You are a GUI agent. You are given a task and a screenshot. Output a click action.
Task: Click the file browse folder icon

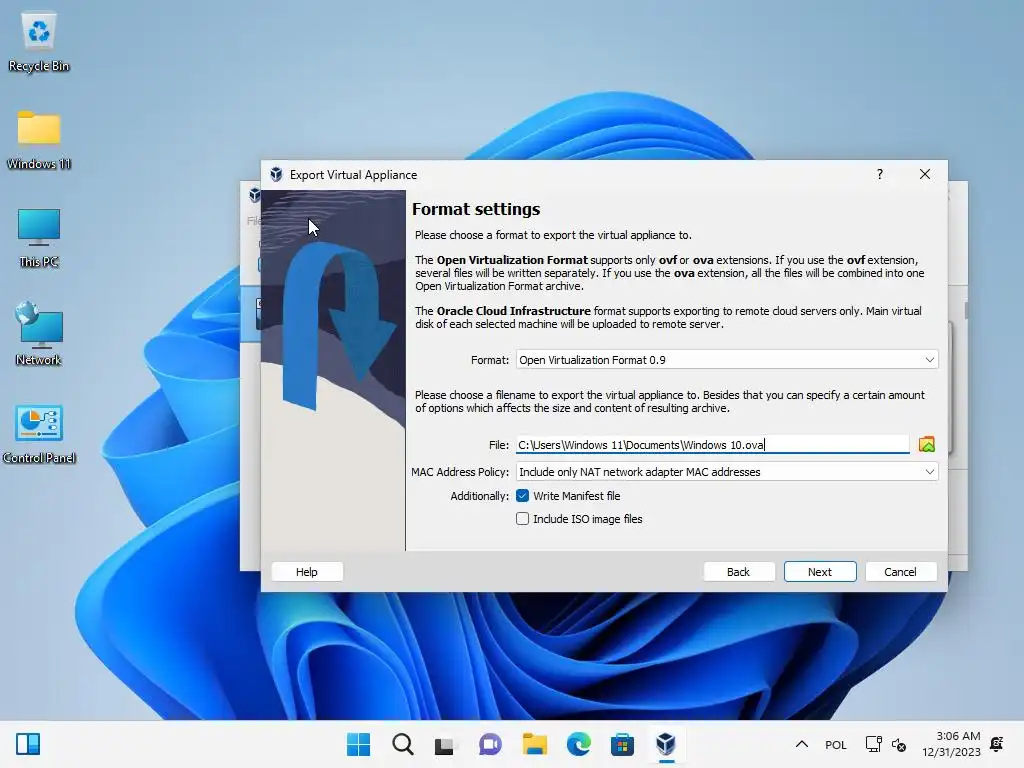pyautogui.click(x=926, y=445)
